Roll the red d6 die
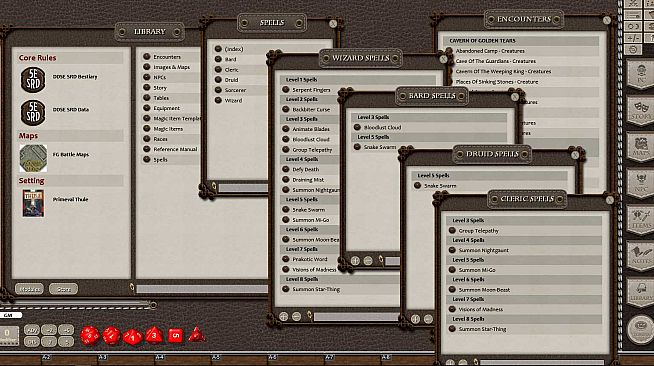The height and width of the screenshot is (366, 654). click(175, 336)
